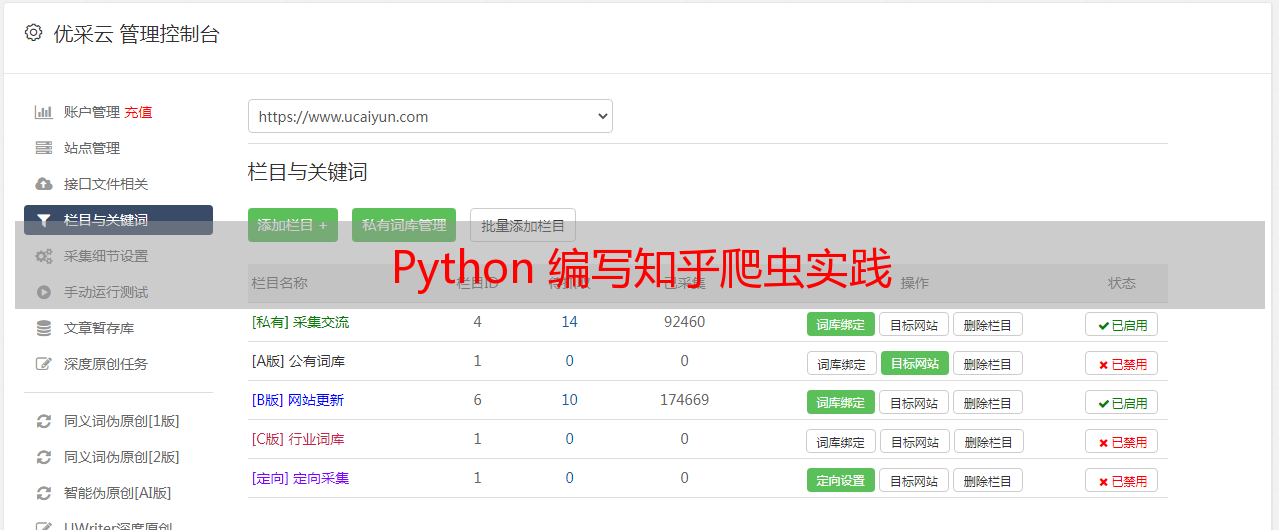This screenshot has width=1279, height=530.
Task: Click 词库绑定 for the 采集交流 row
Action: pos(841,324)
